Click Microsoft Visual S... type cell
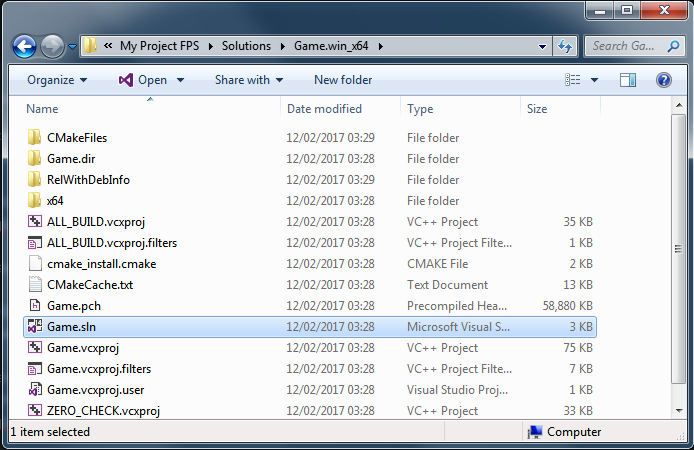This screenshot has height=450, width=694. [x=458, y=327]
